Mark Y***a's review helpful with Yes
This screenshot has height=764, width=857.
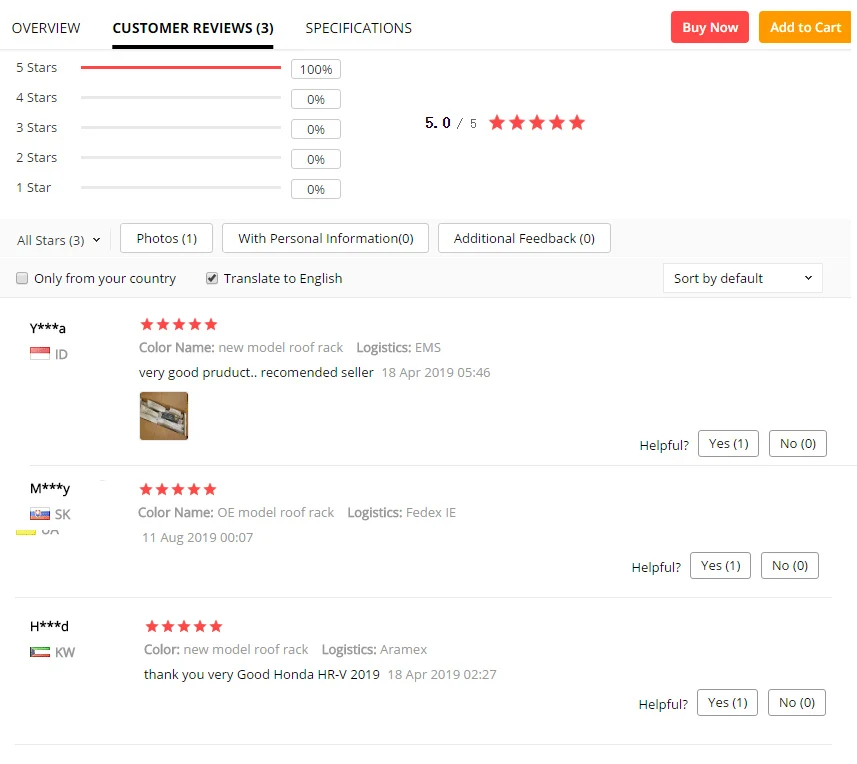[x=728, y=444]
